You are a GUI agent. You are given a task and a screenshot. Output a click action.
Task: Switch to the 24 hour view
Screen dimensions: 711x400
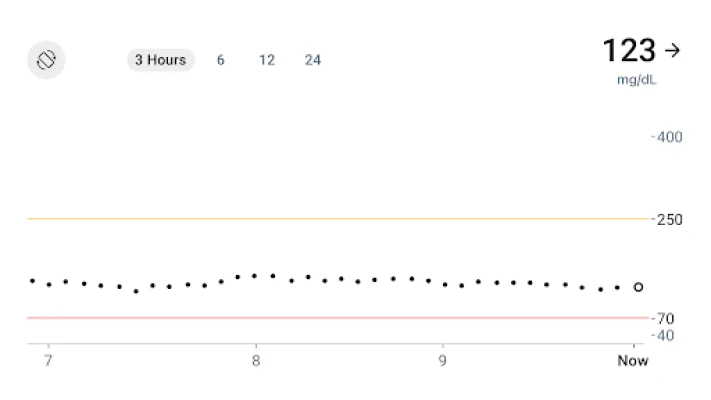coord(313,60)
